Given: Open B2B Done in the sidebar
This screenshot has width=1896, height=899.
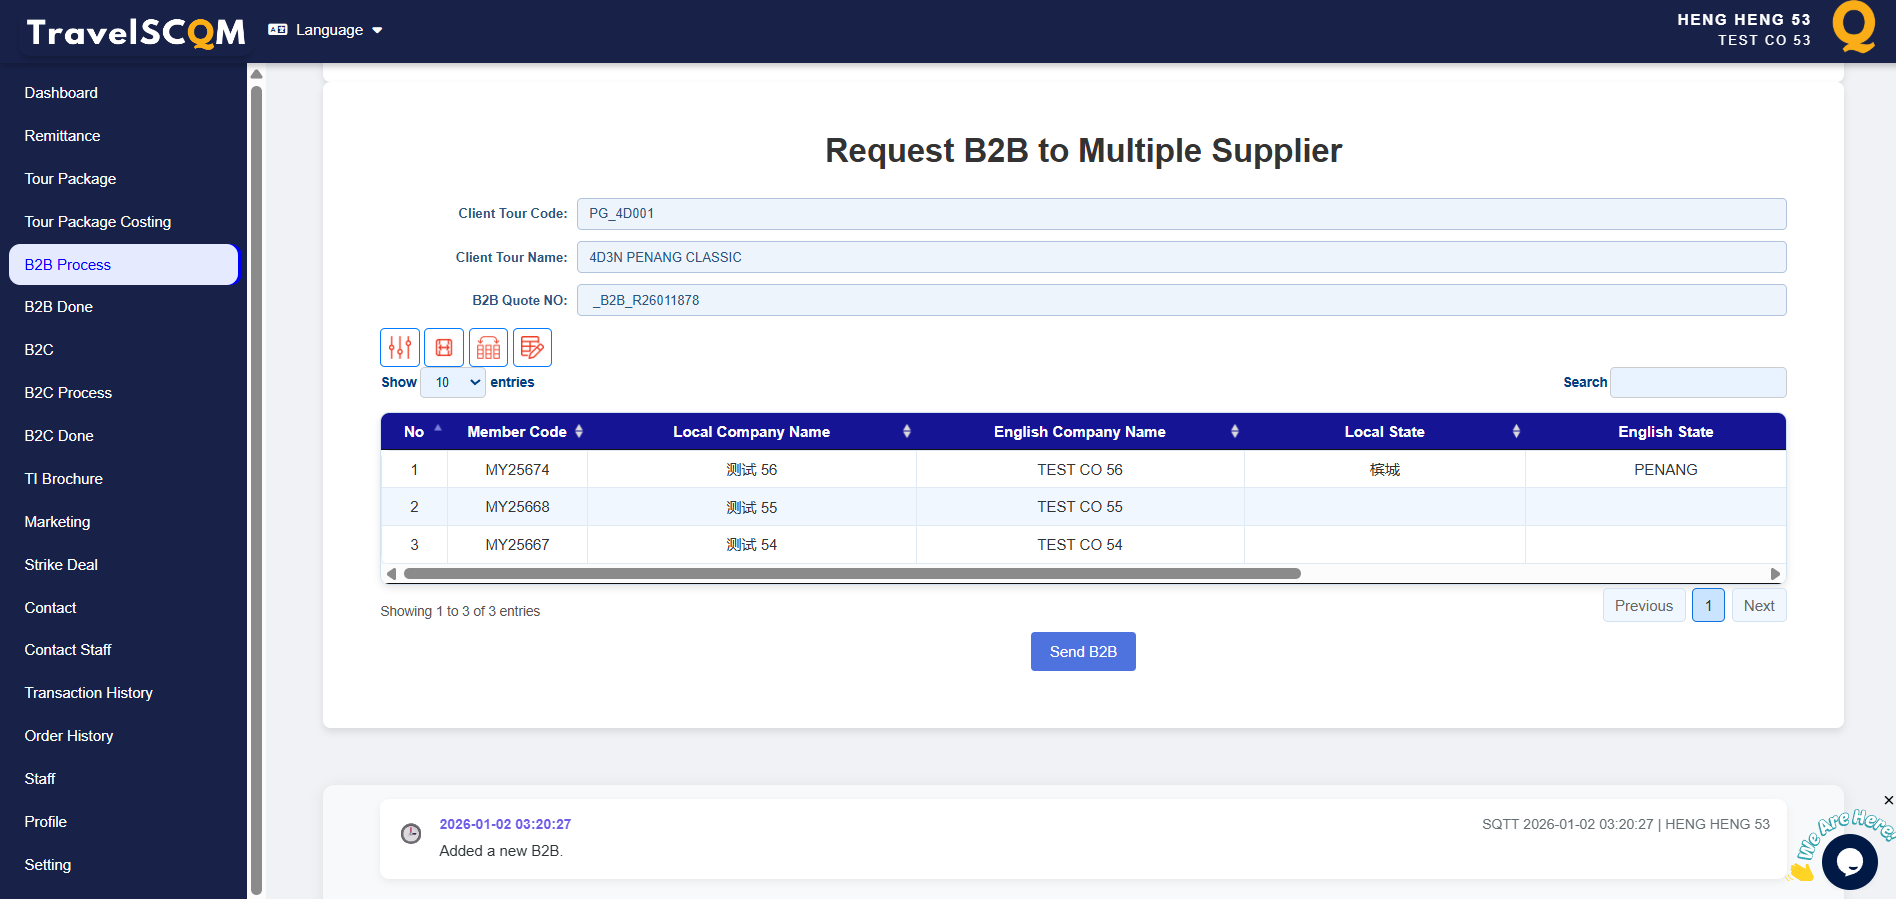Looking at the screenshot, I should click(x=59, y=307).
